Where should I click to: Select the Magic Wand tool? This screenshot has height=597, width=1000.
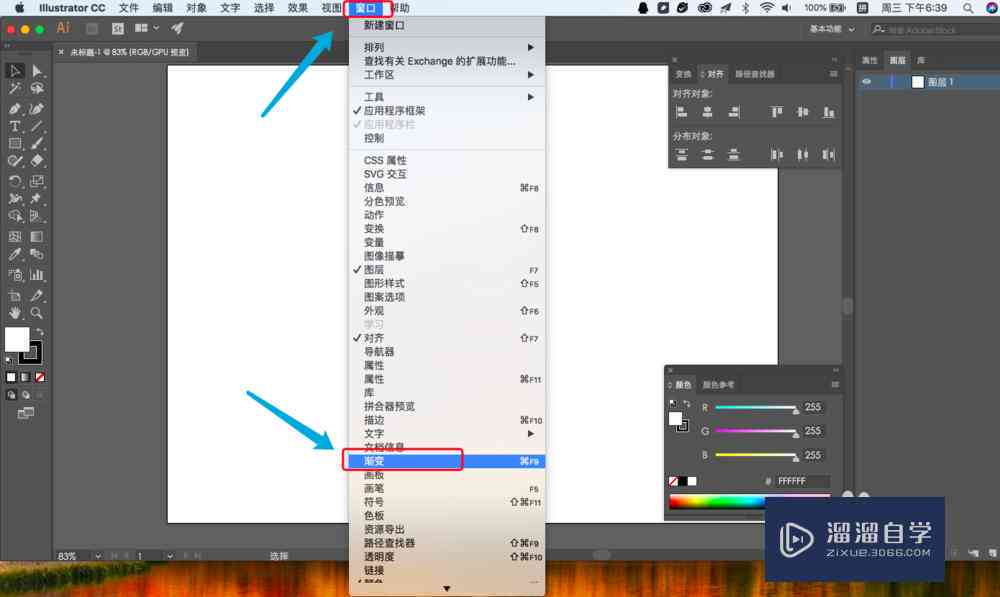click(x=15, y=89)
